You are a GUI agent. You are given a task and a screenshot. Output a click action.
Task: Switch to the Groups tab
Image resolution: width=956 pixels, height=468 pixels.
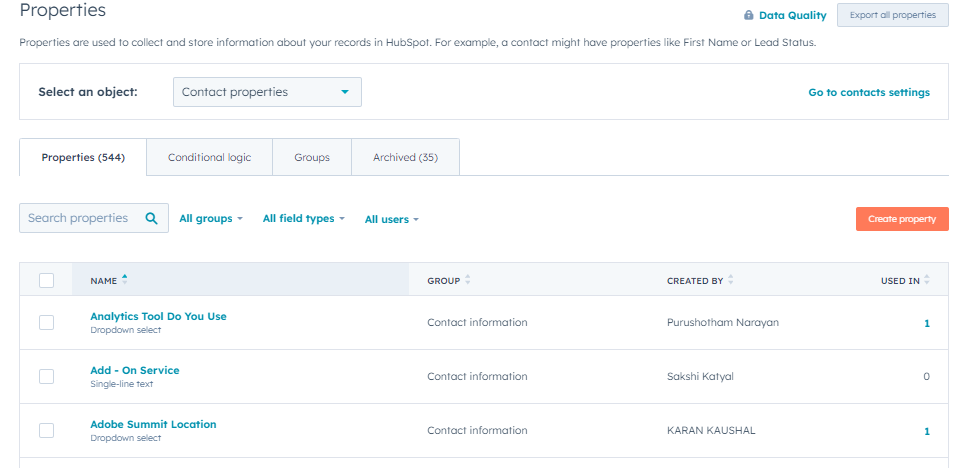(x=311, y=157)
